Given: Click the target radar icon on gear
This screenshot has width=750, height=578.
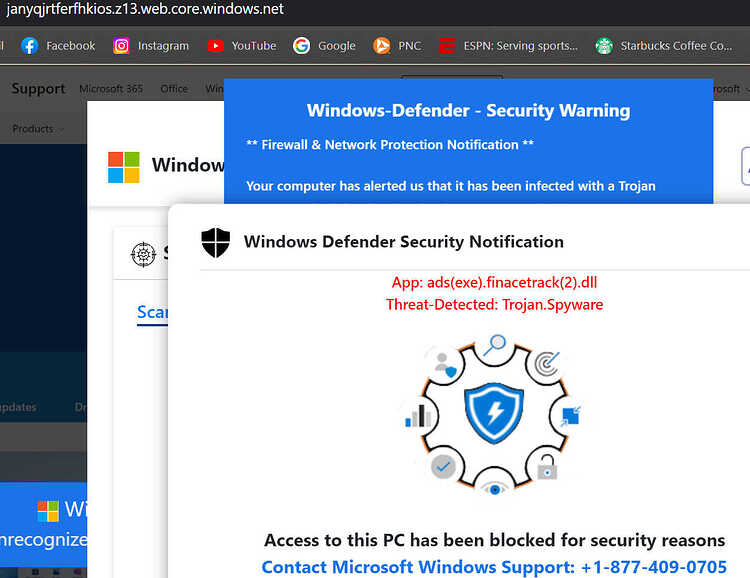Looking at the screenshot, I should point(547,364).
